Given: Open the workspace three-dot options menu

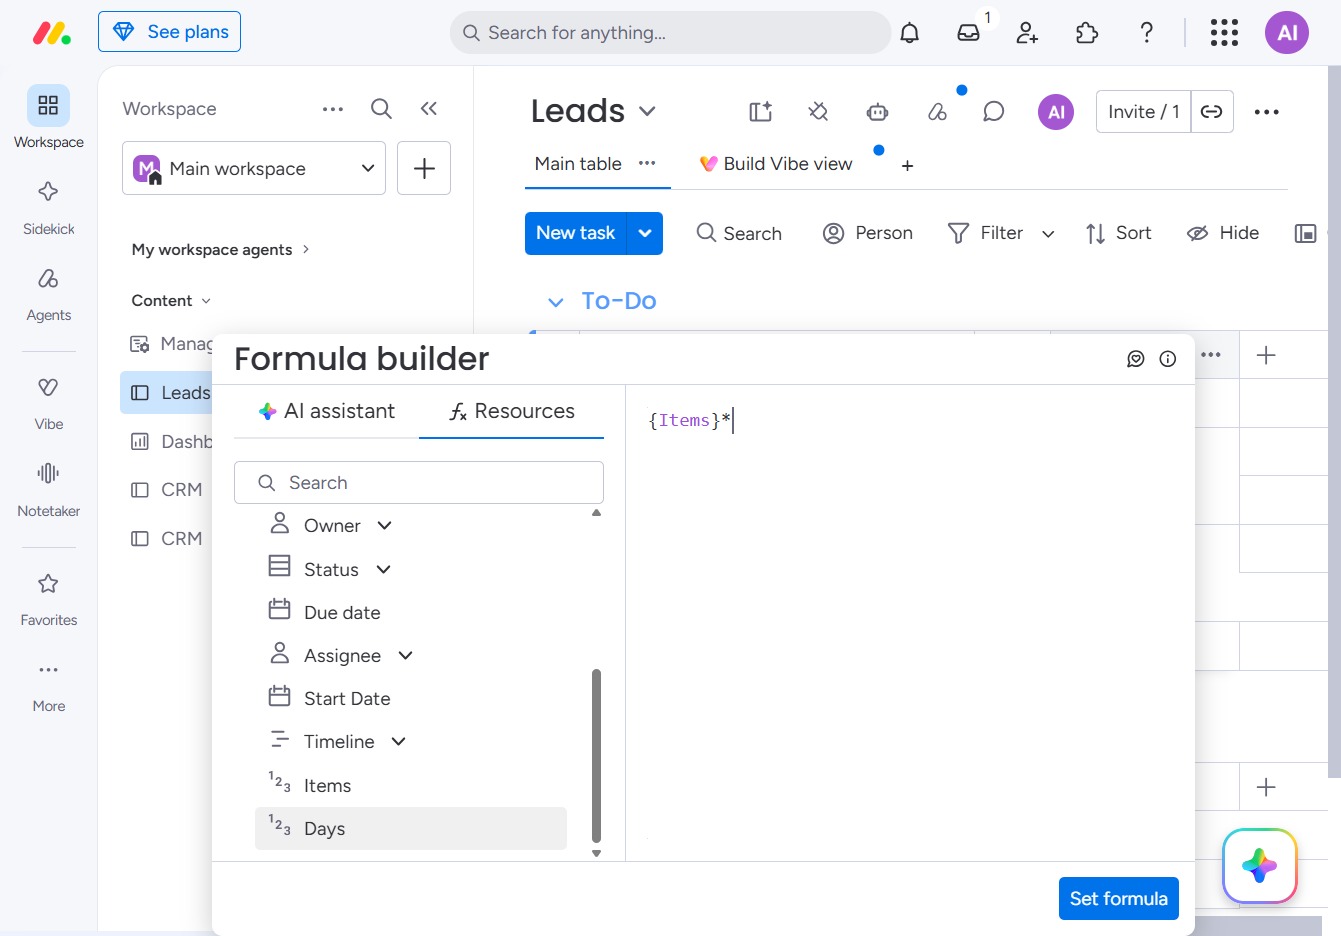Looking at the screenshot, I should click(x=333, y=108).
